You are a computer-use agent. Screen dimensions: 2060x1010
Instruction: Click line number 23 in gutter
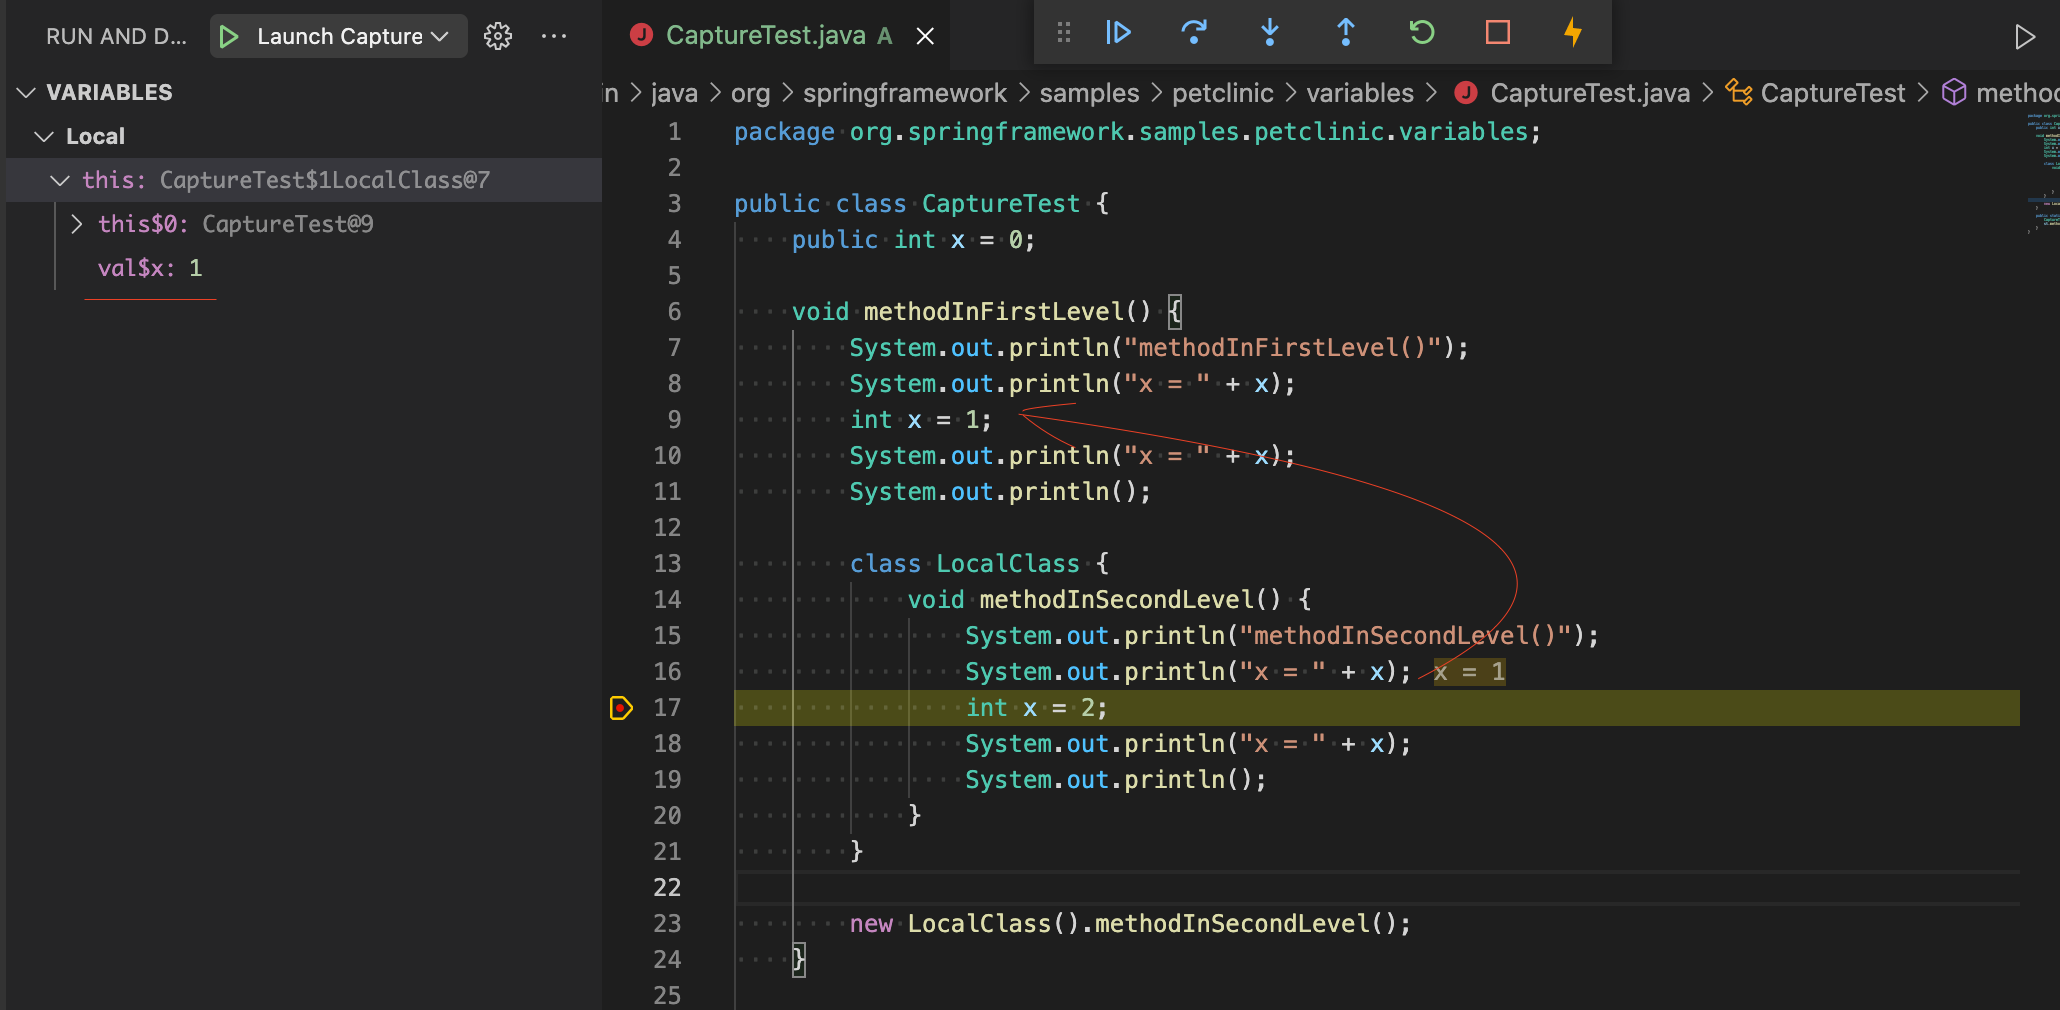[667, 924]
